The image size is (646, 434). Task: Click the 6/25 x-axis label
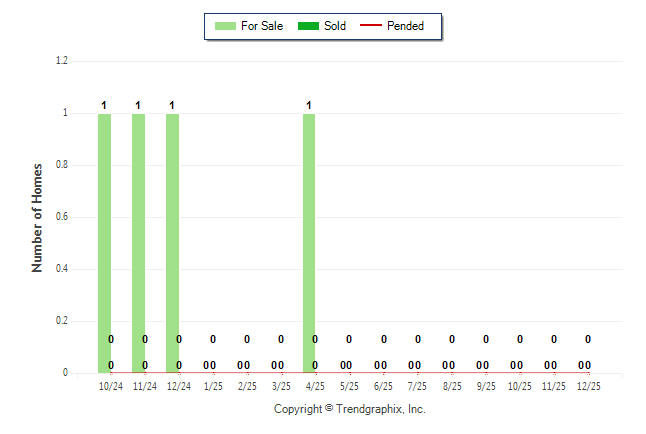pyautogui.click(x=383, y=385)
